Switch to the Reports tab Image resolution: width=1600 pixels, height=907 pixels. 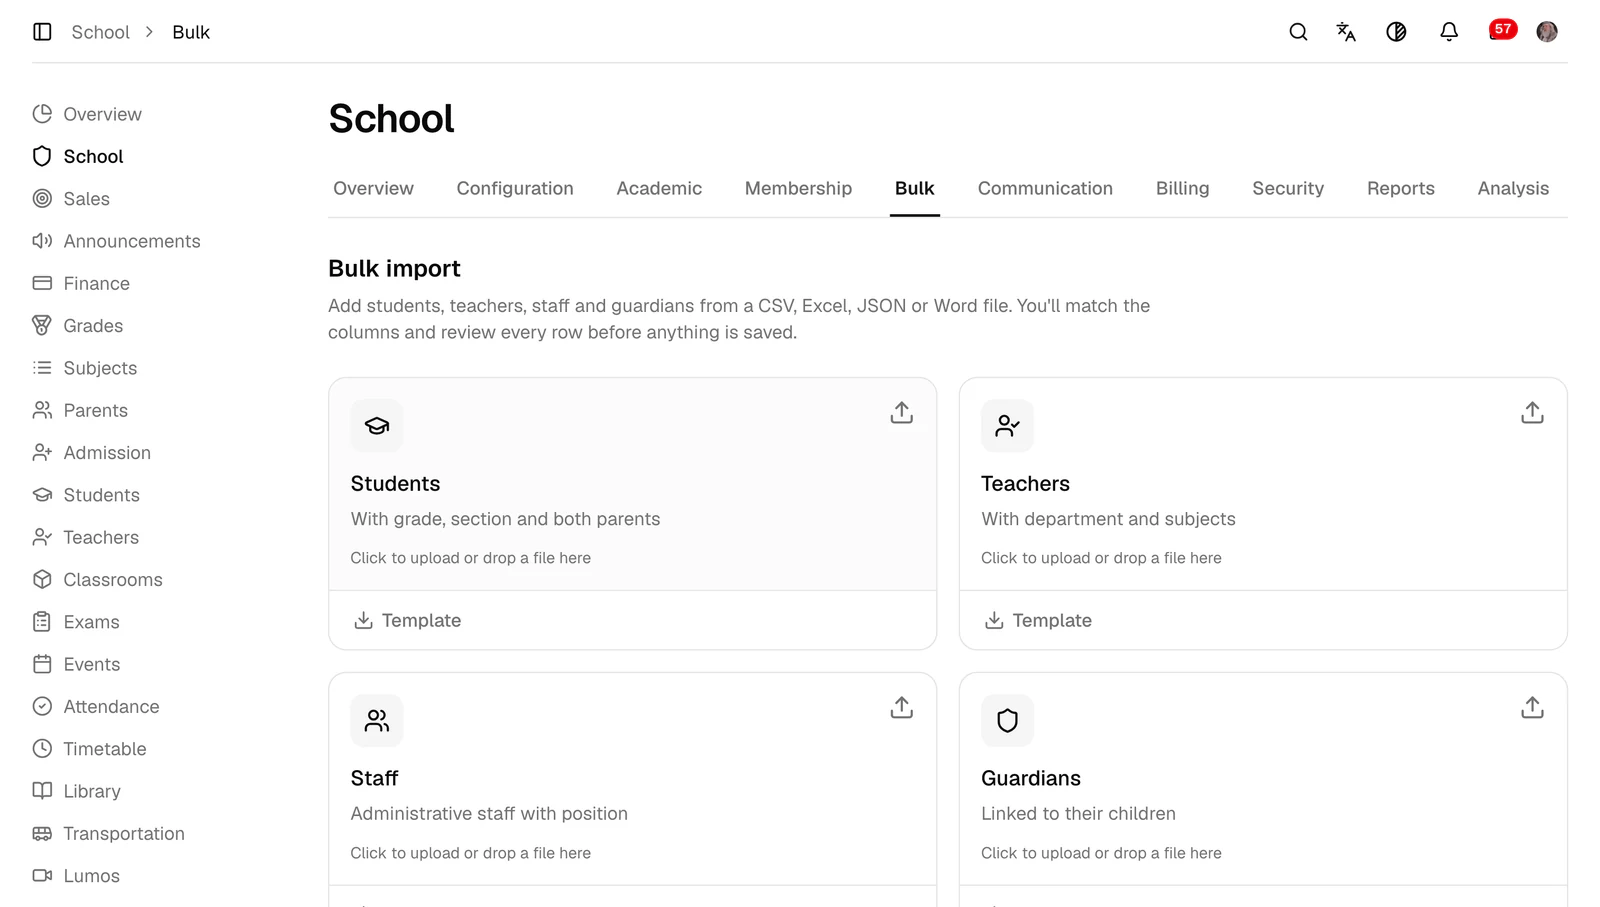pyautogui.click(x=1400, y=189)
